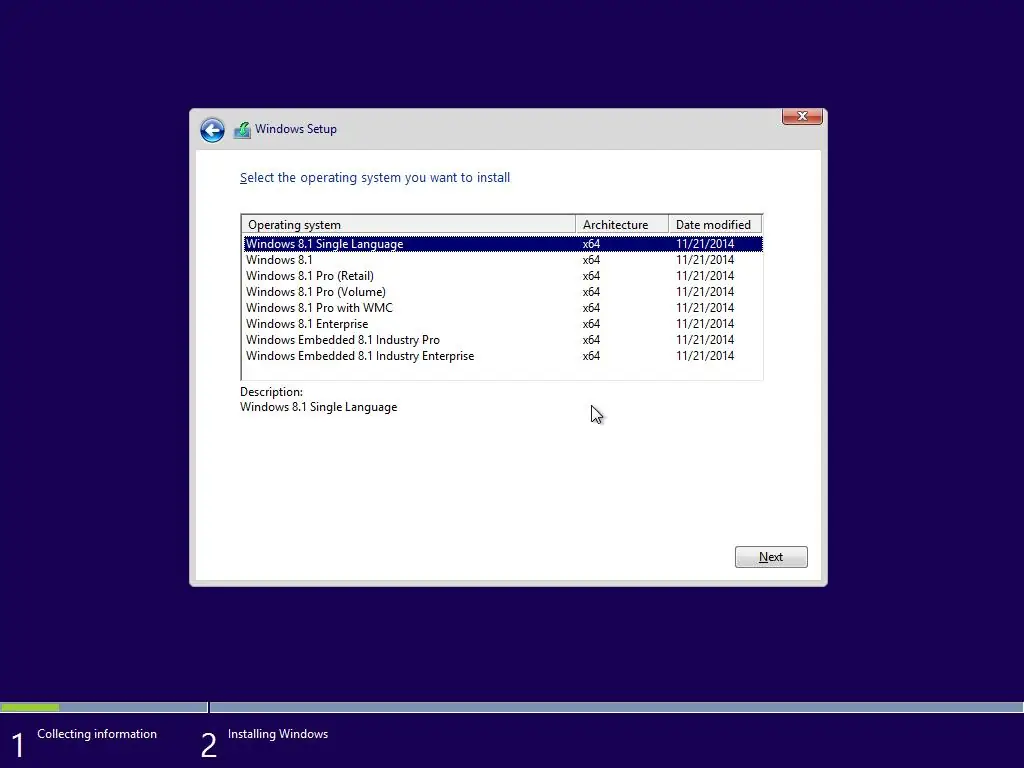
Task: Sort by the Operating system column header
Action: point(294,223)
